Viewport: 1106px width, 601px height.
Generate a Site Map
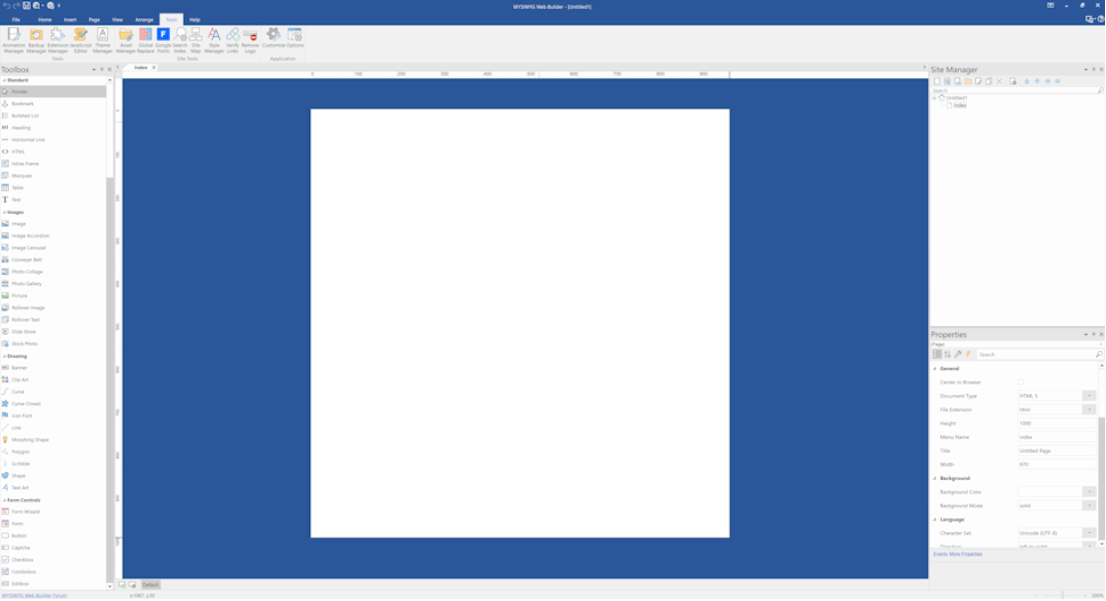(196, 40)
